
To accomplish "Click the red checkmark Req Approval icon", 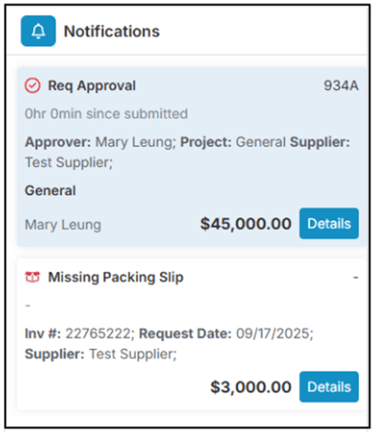I will [33, 86].
